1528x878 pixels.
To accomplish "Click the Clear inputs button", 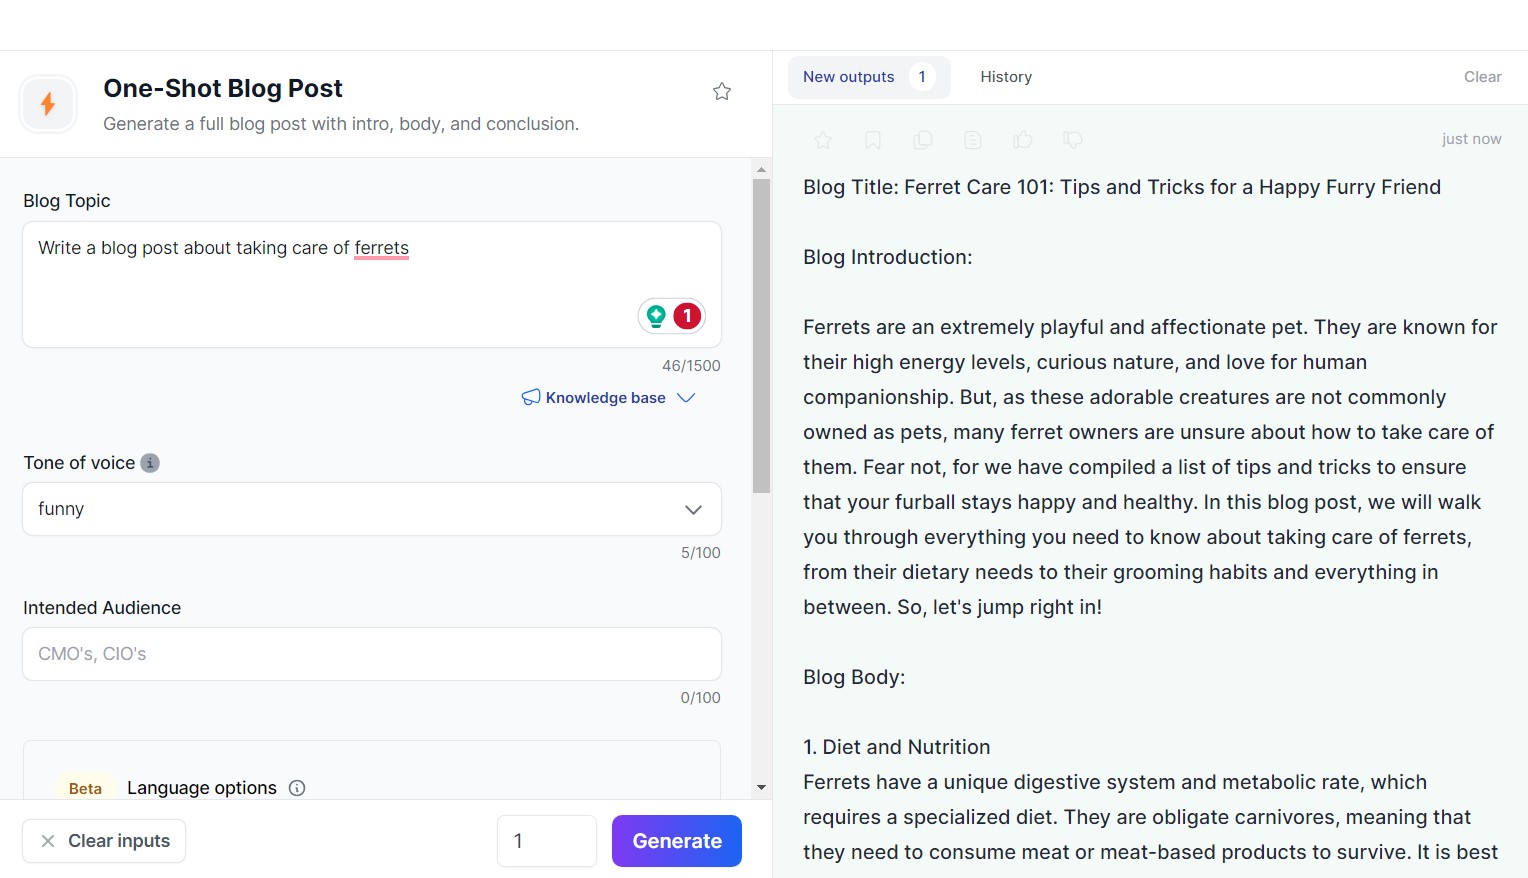I will 104,841.
